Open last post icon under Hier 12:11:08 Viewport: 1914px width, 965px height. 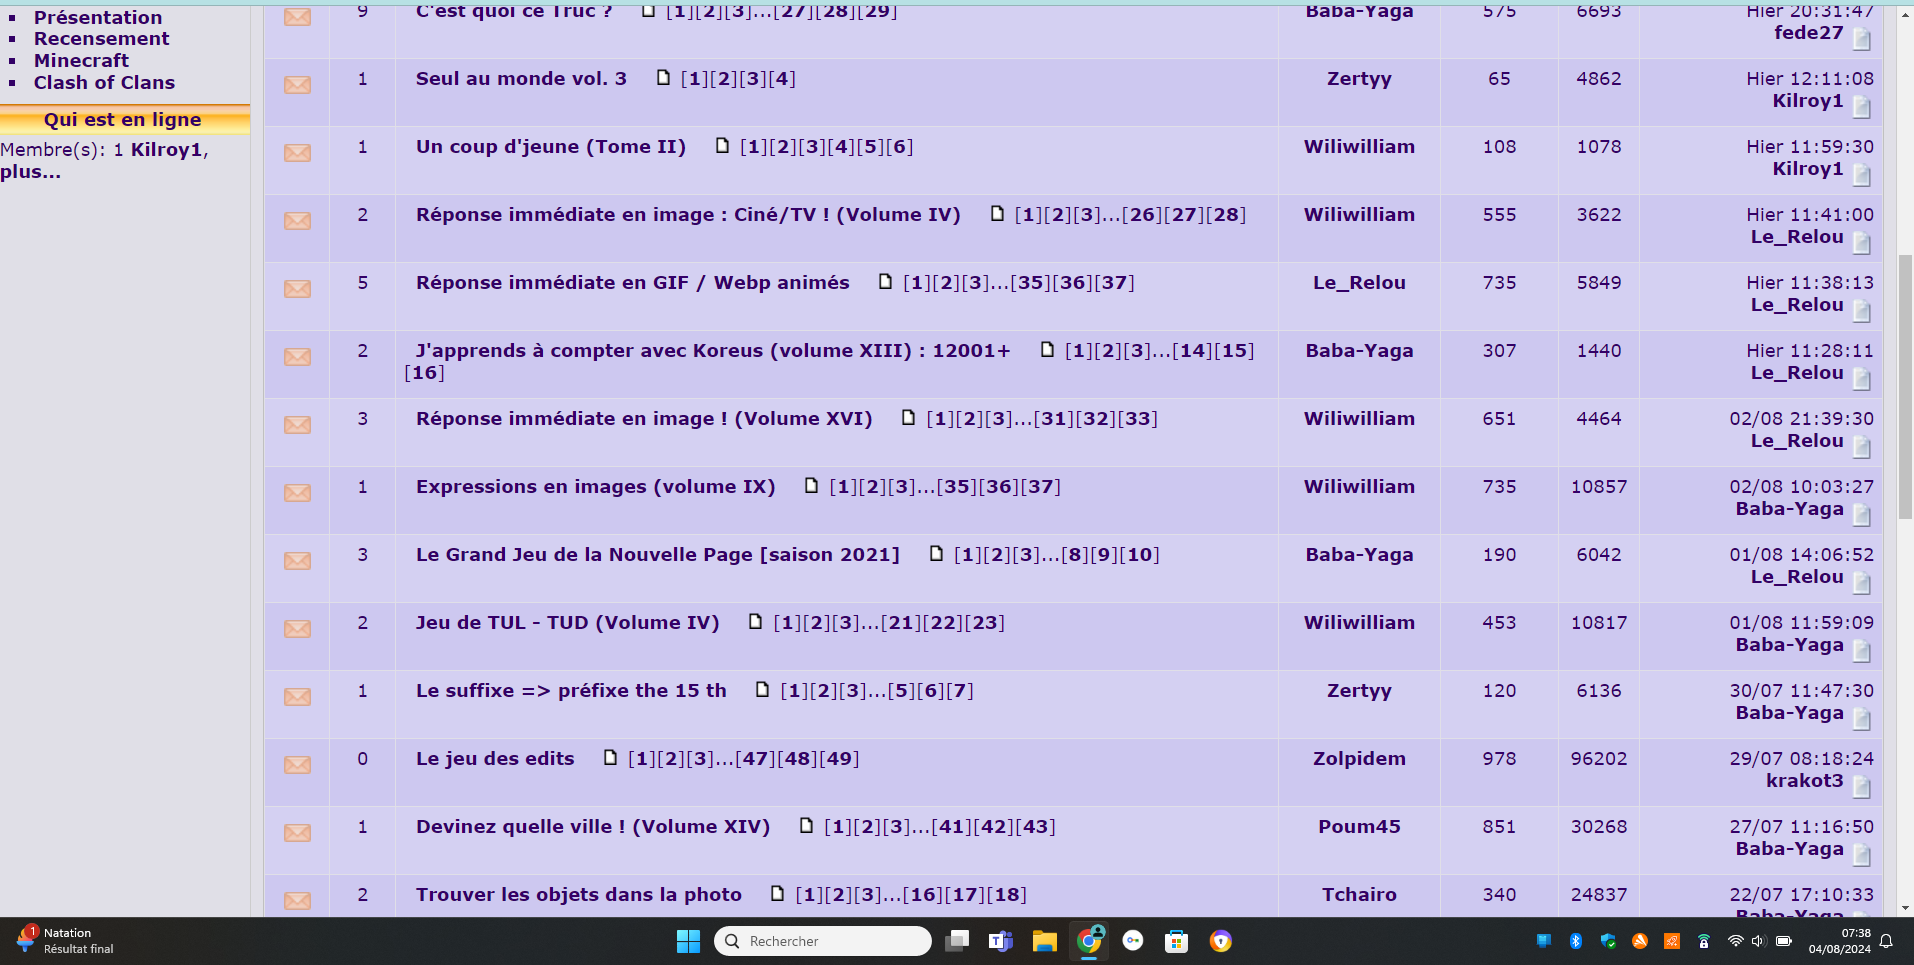pyautogui.click(x=1861, y=106)
